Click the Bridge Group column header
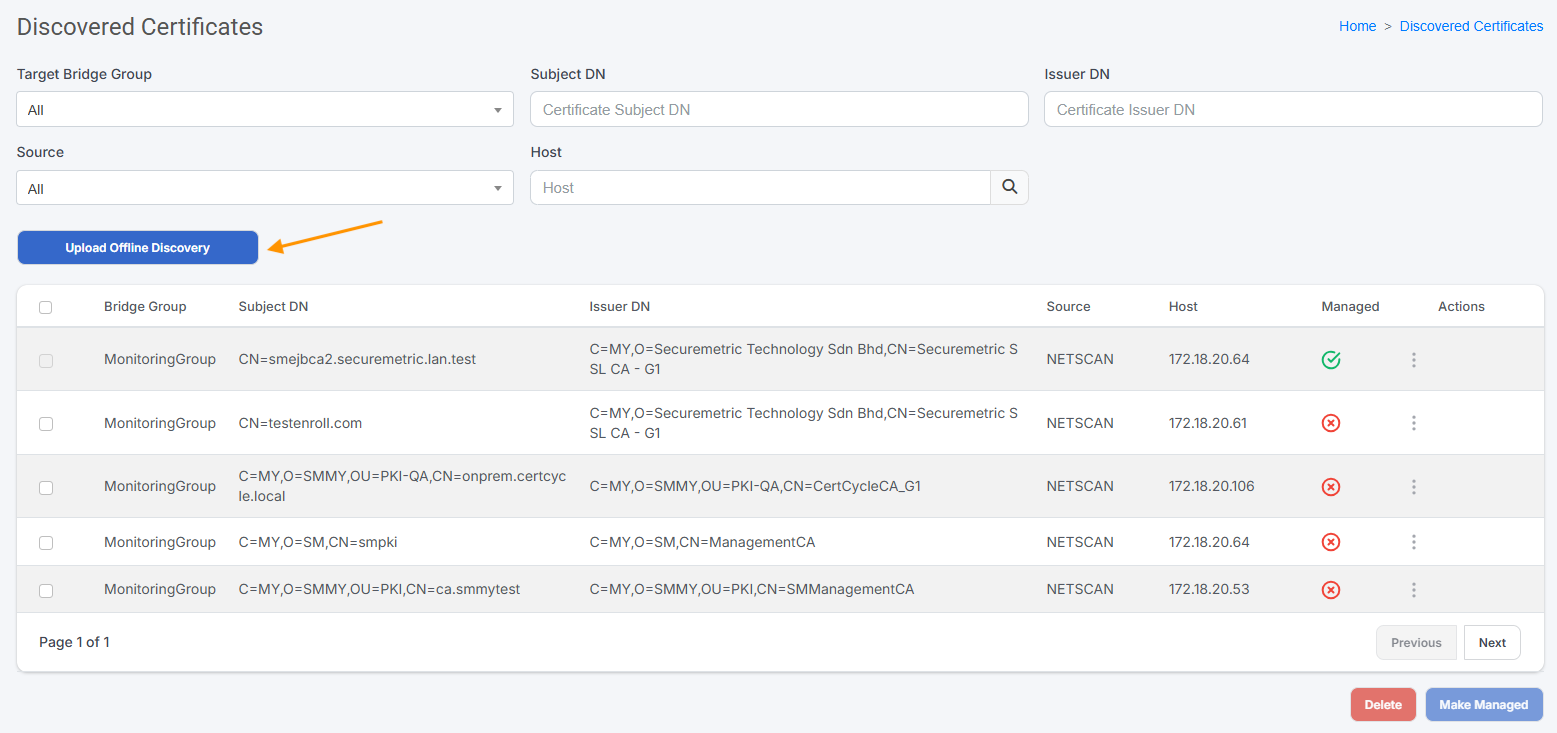 (x=145, y=307)
